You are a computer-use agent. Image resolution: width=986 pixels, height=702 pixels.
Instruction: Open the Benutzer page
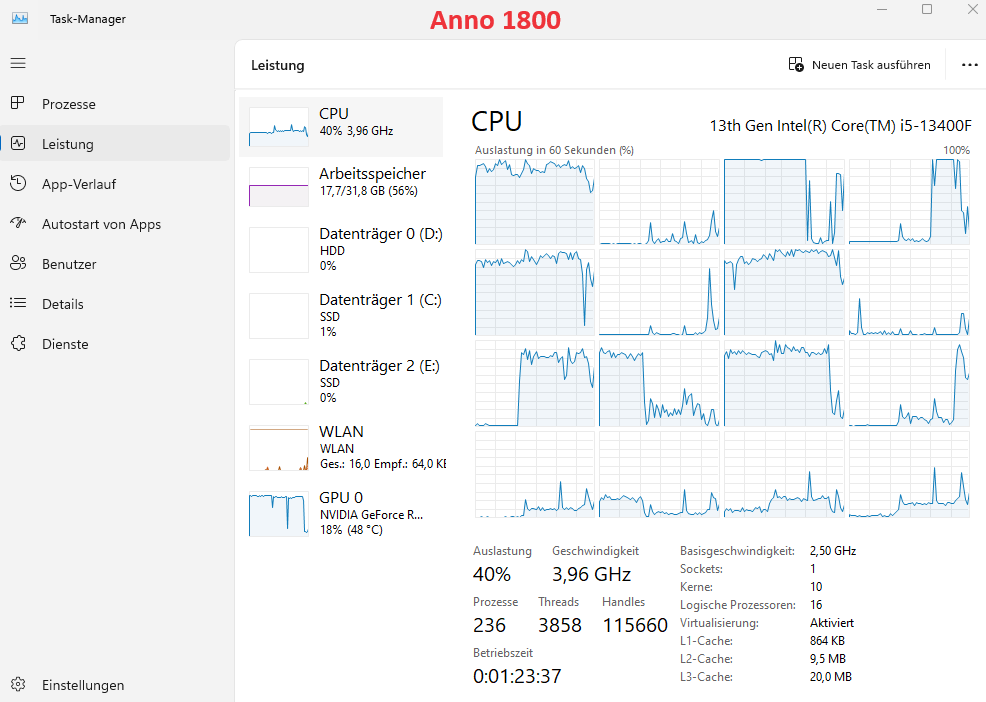coord(115,264)
